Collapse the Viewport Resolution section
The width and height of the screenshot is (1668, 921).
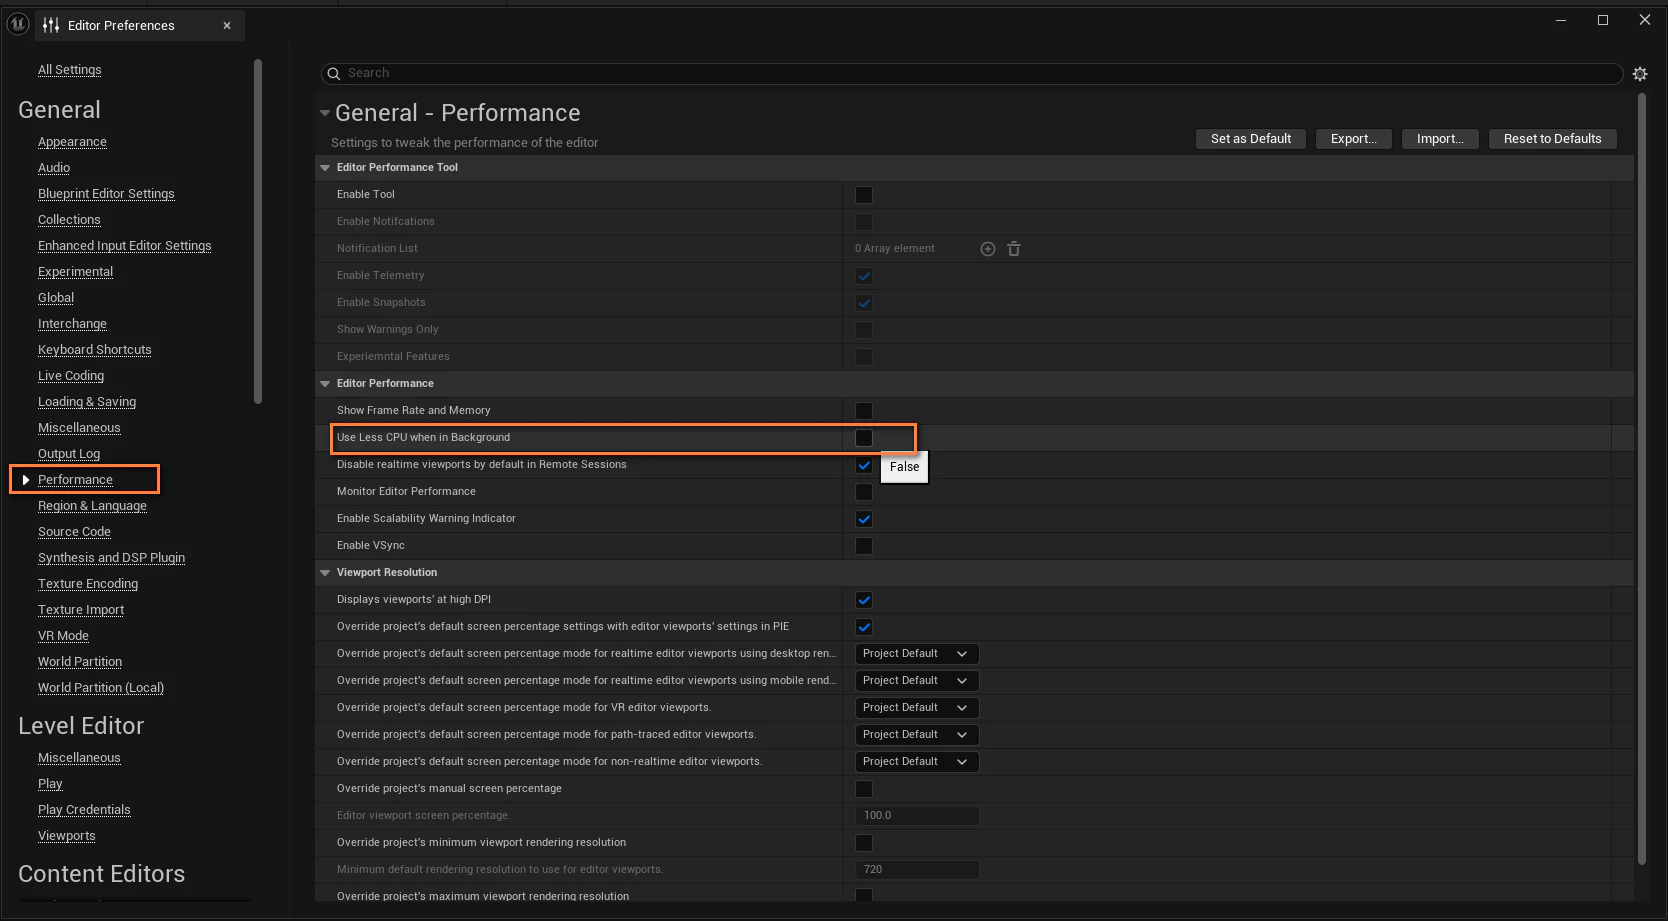325,573
